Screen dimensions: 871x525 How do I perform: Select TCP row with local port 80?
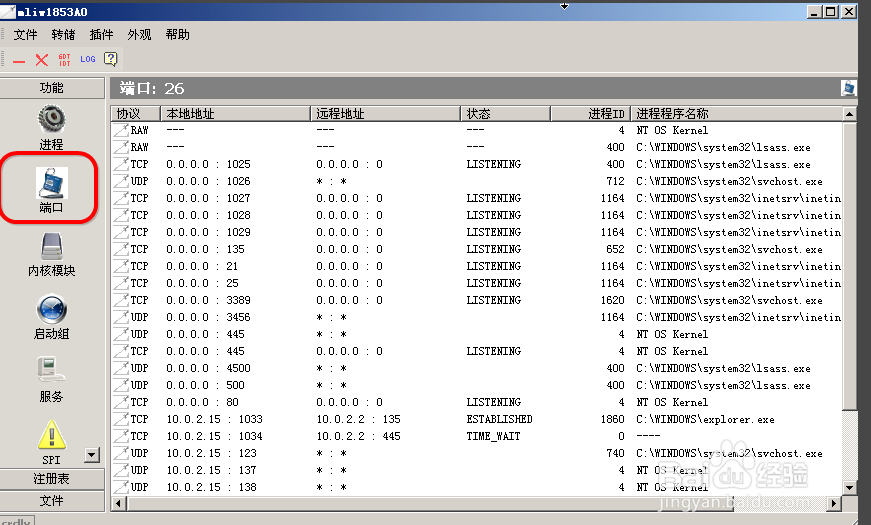tap(477, 402)
